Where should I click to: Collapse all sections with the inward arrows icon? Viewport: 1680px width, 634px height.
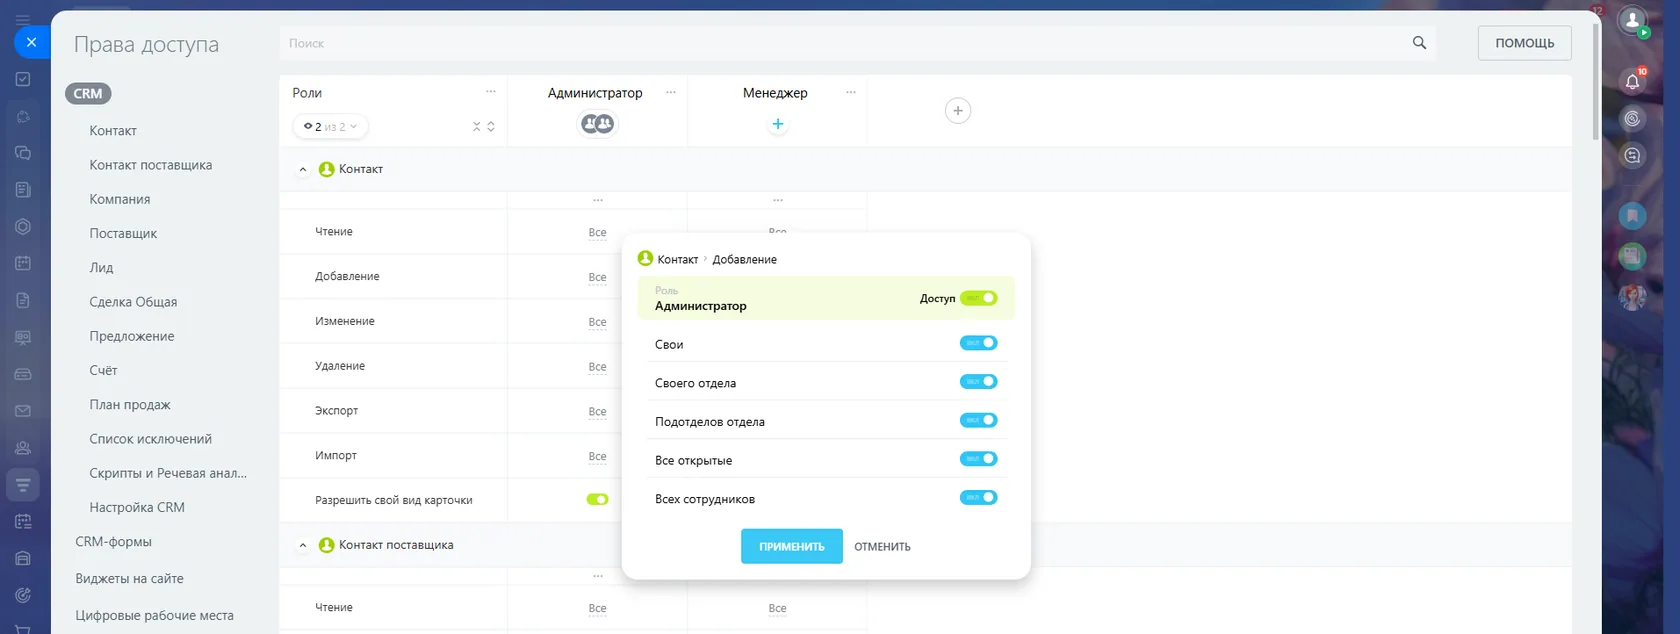pos(477,127)
